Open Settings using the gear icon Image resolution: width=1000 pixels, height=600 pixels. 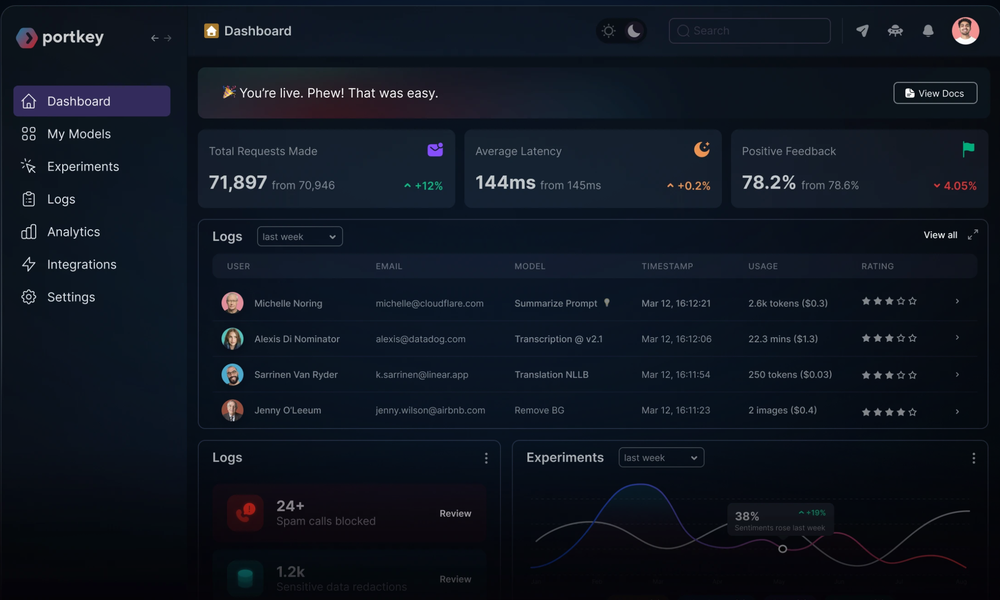28,297
